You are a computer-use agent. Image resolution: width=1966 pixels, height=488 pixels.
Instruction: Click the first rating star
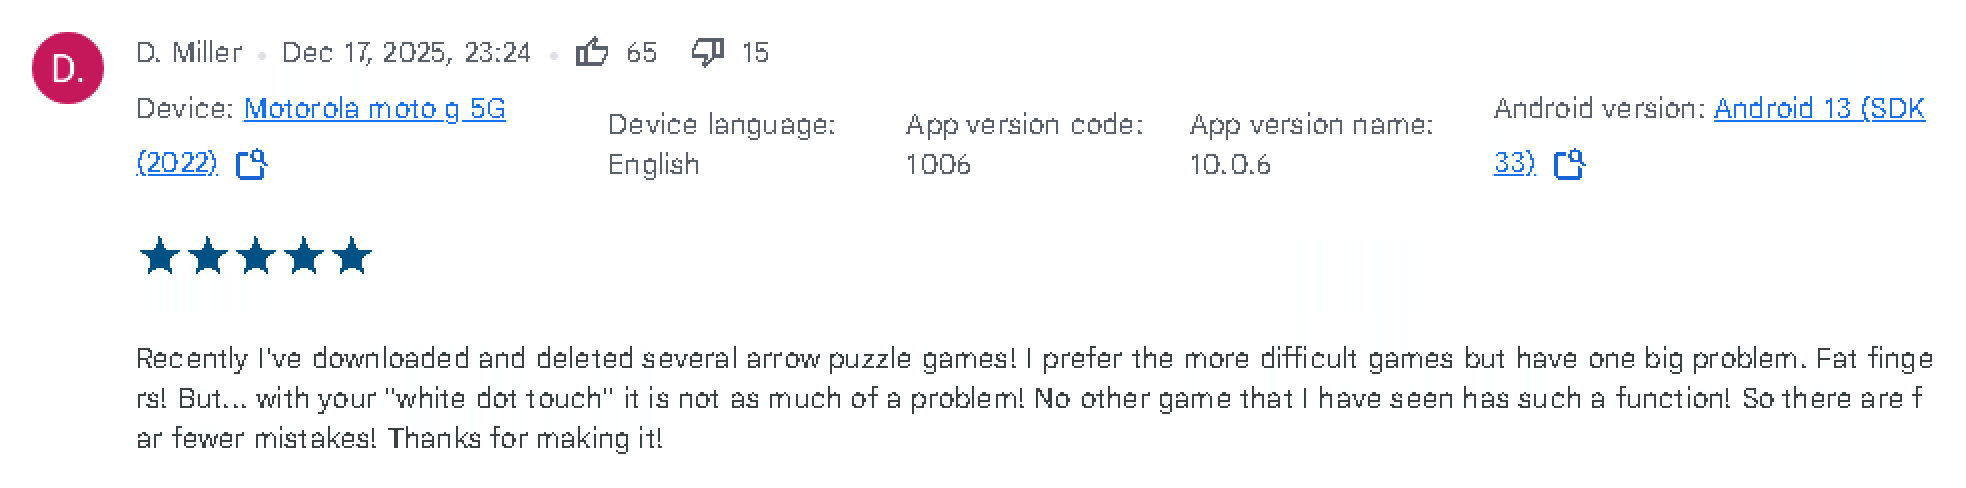160,257
